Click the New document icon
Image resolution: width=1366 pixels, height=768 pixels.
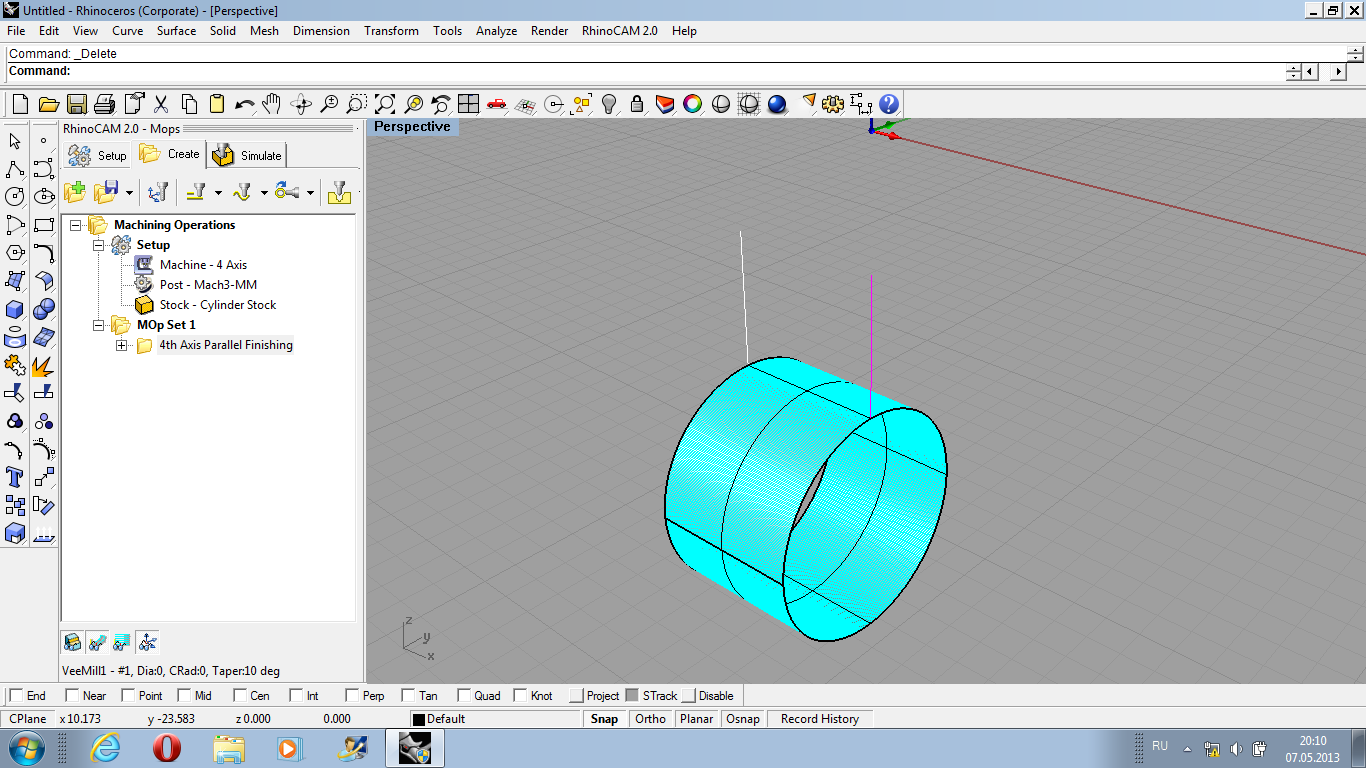coord(20,104)
